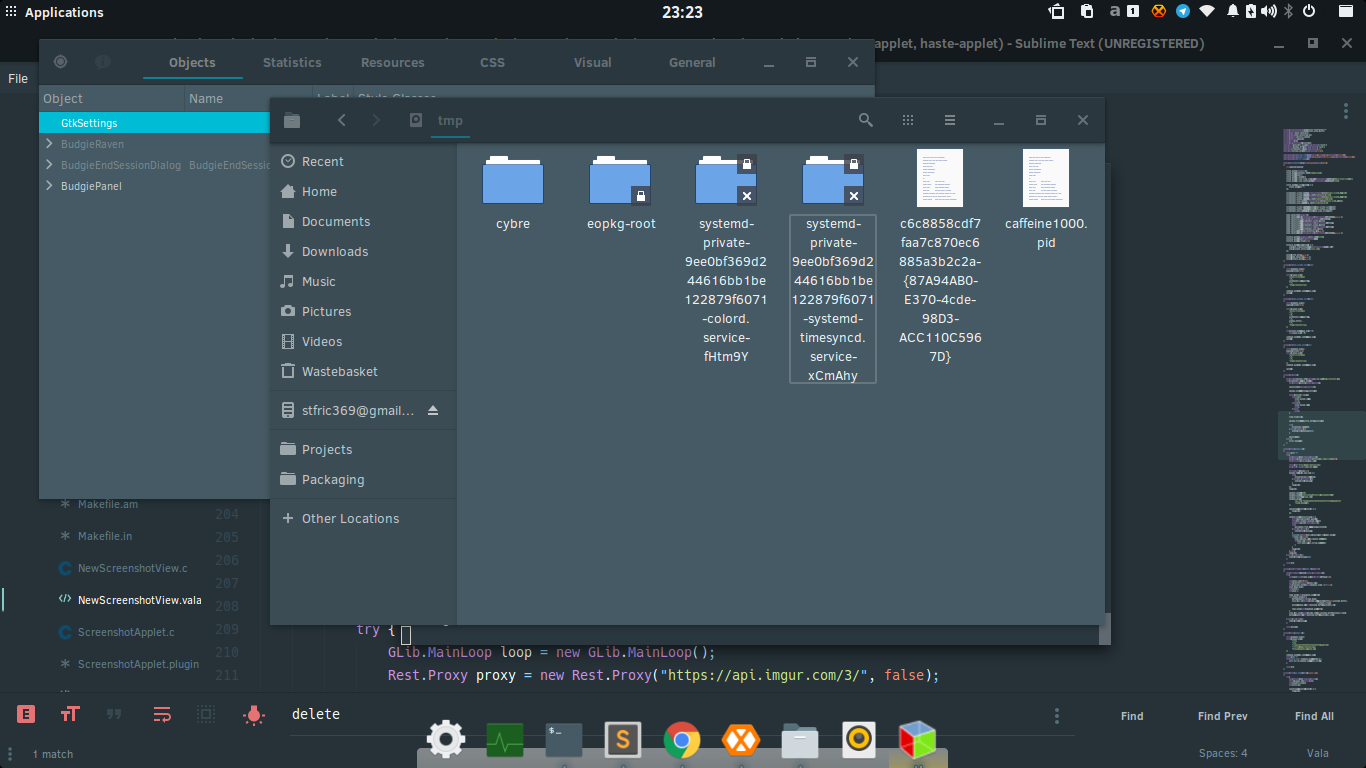This screenshot has height=768, width=1366.
Task: Toggle whole word search option
Action: pyautogui.click(x=114, y=714)
